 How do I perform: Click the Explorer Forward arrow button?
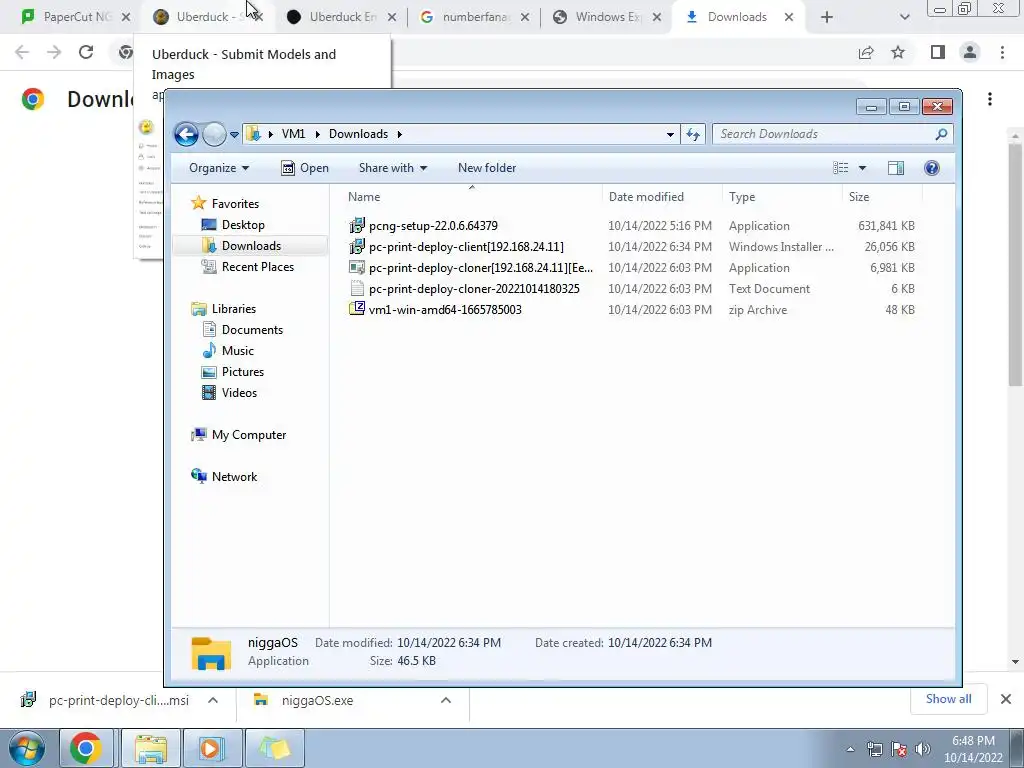(x=214, y=135)
